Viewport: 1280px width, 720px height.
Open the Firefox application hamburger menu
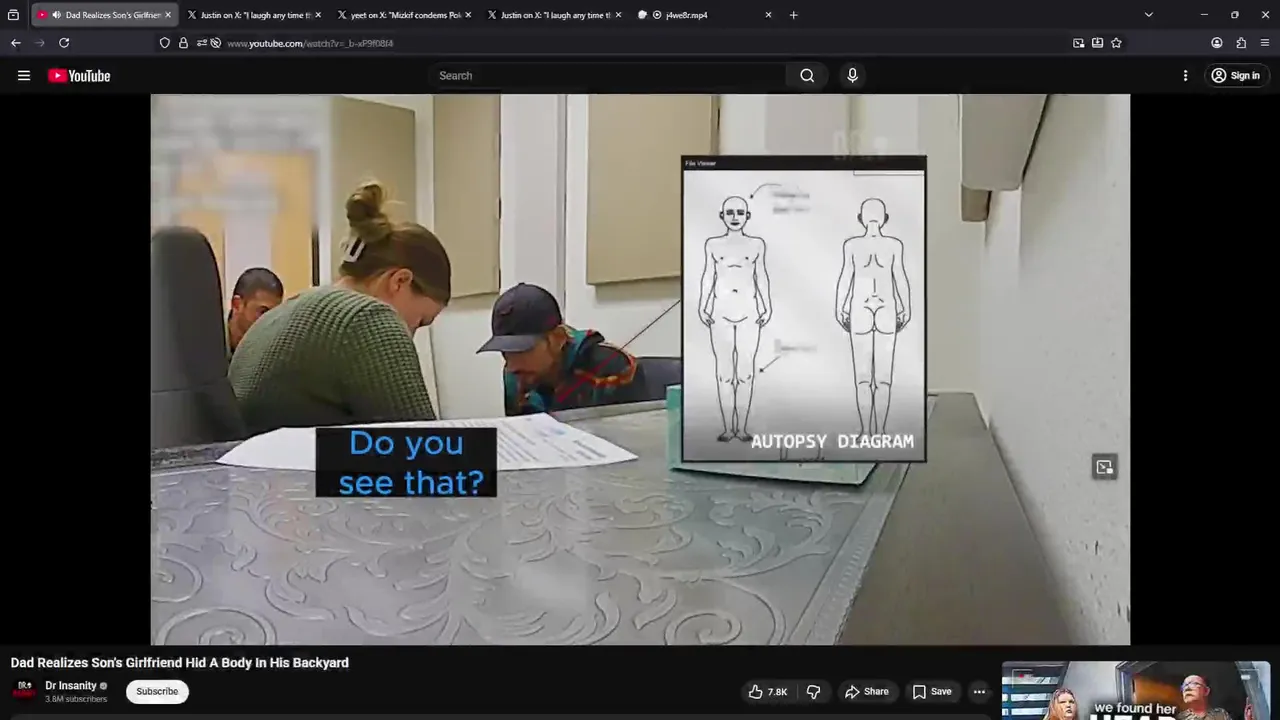tap(1265, 43)
